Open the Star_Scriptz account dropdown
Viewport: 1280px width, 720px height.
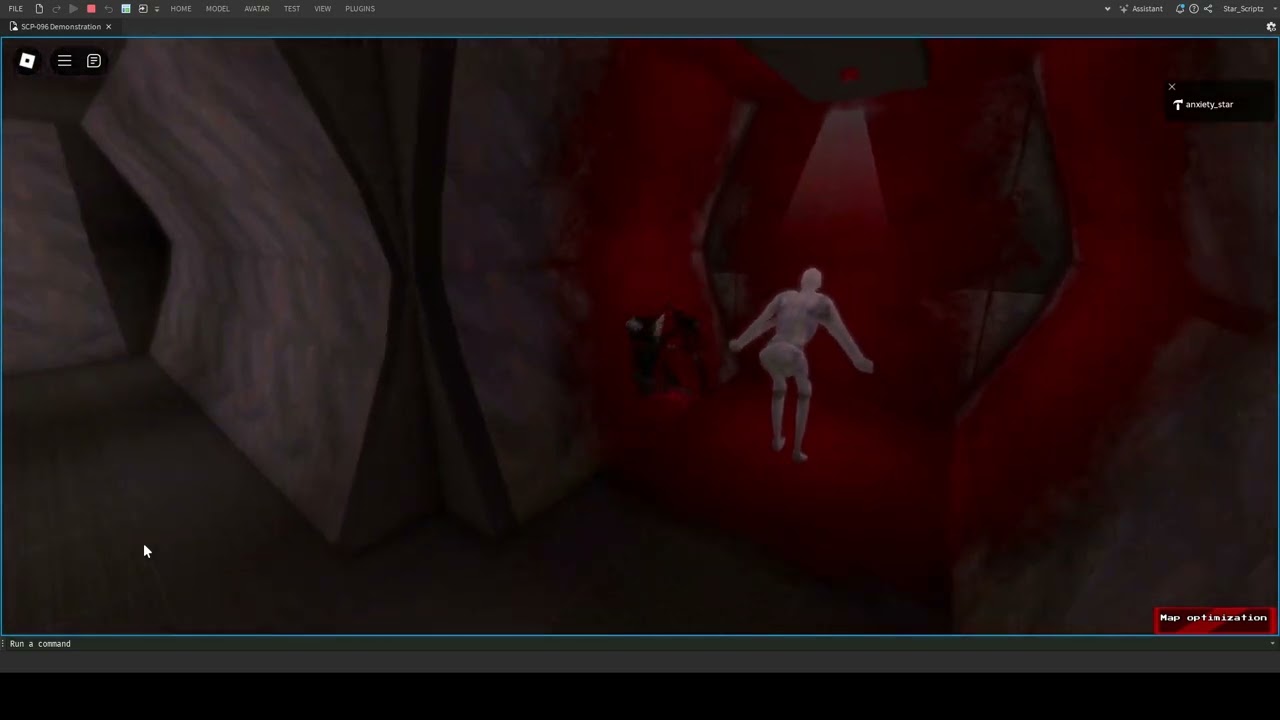pos(1249,9)
